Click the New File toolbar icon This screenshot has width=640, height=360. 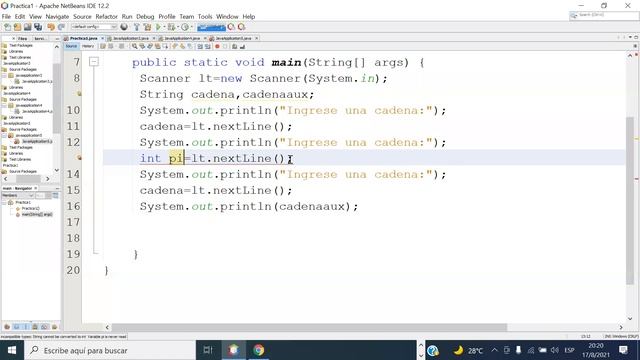coord(7,27)
